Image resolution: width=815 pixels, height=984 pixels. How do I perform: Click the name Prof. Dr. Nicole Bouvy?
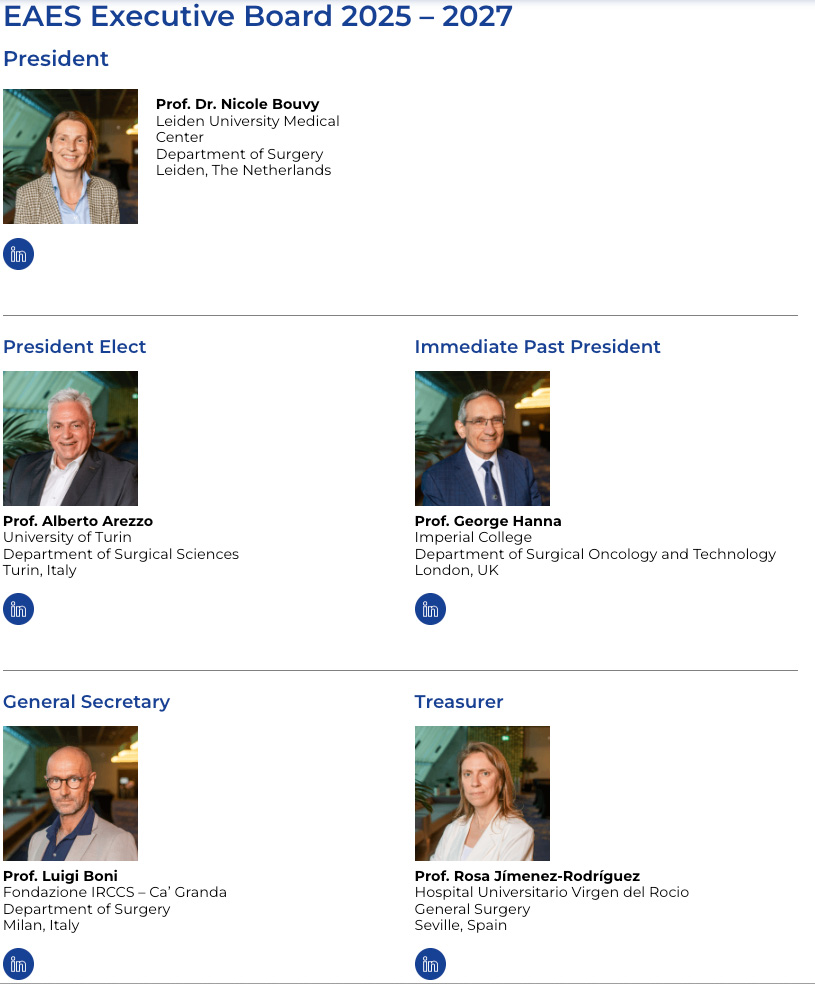[x=237, y=105]
